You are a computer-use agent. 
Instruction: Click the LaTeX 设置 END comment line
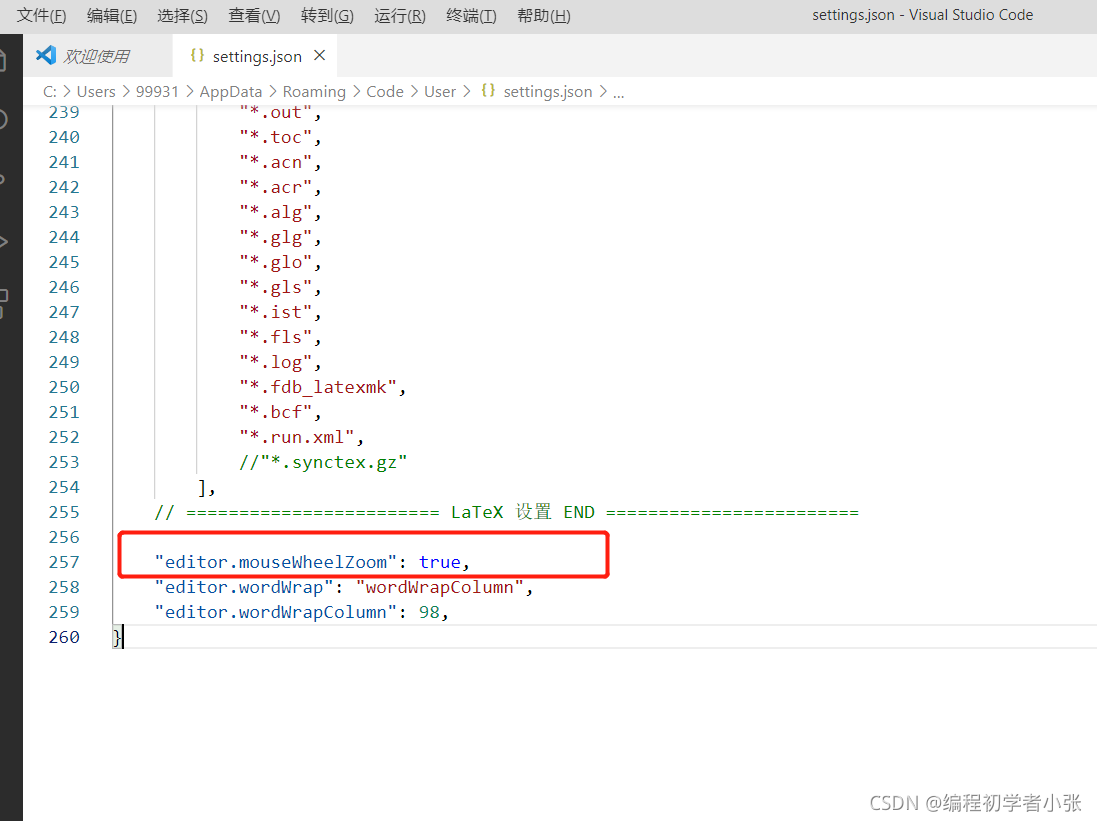click(x=507, y=512)
